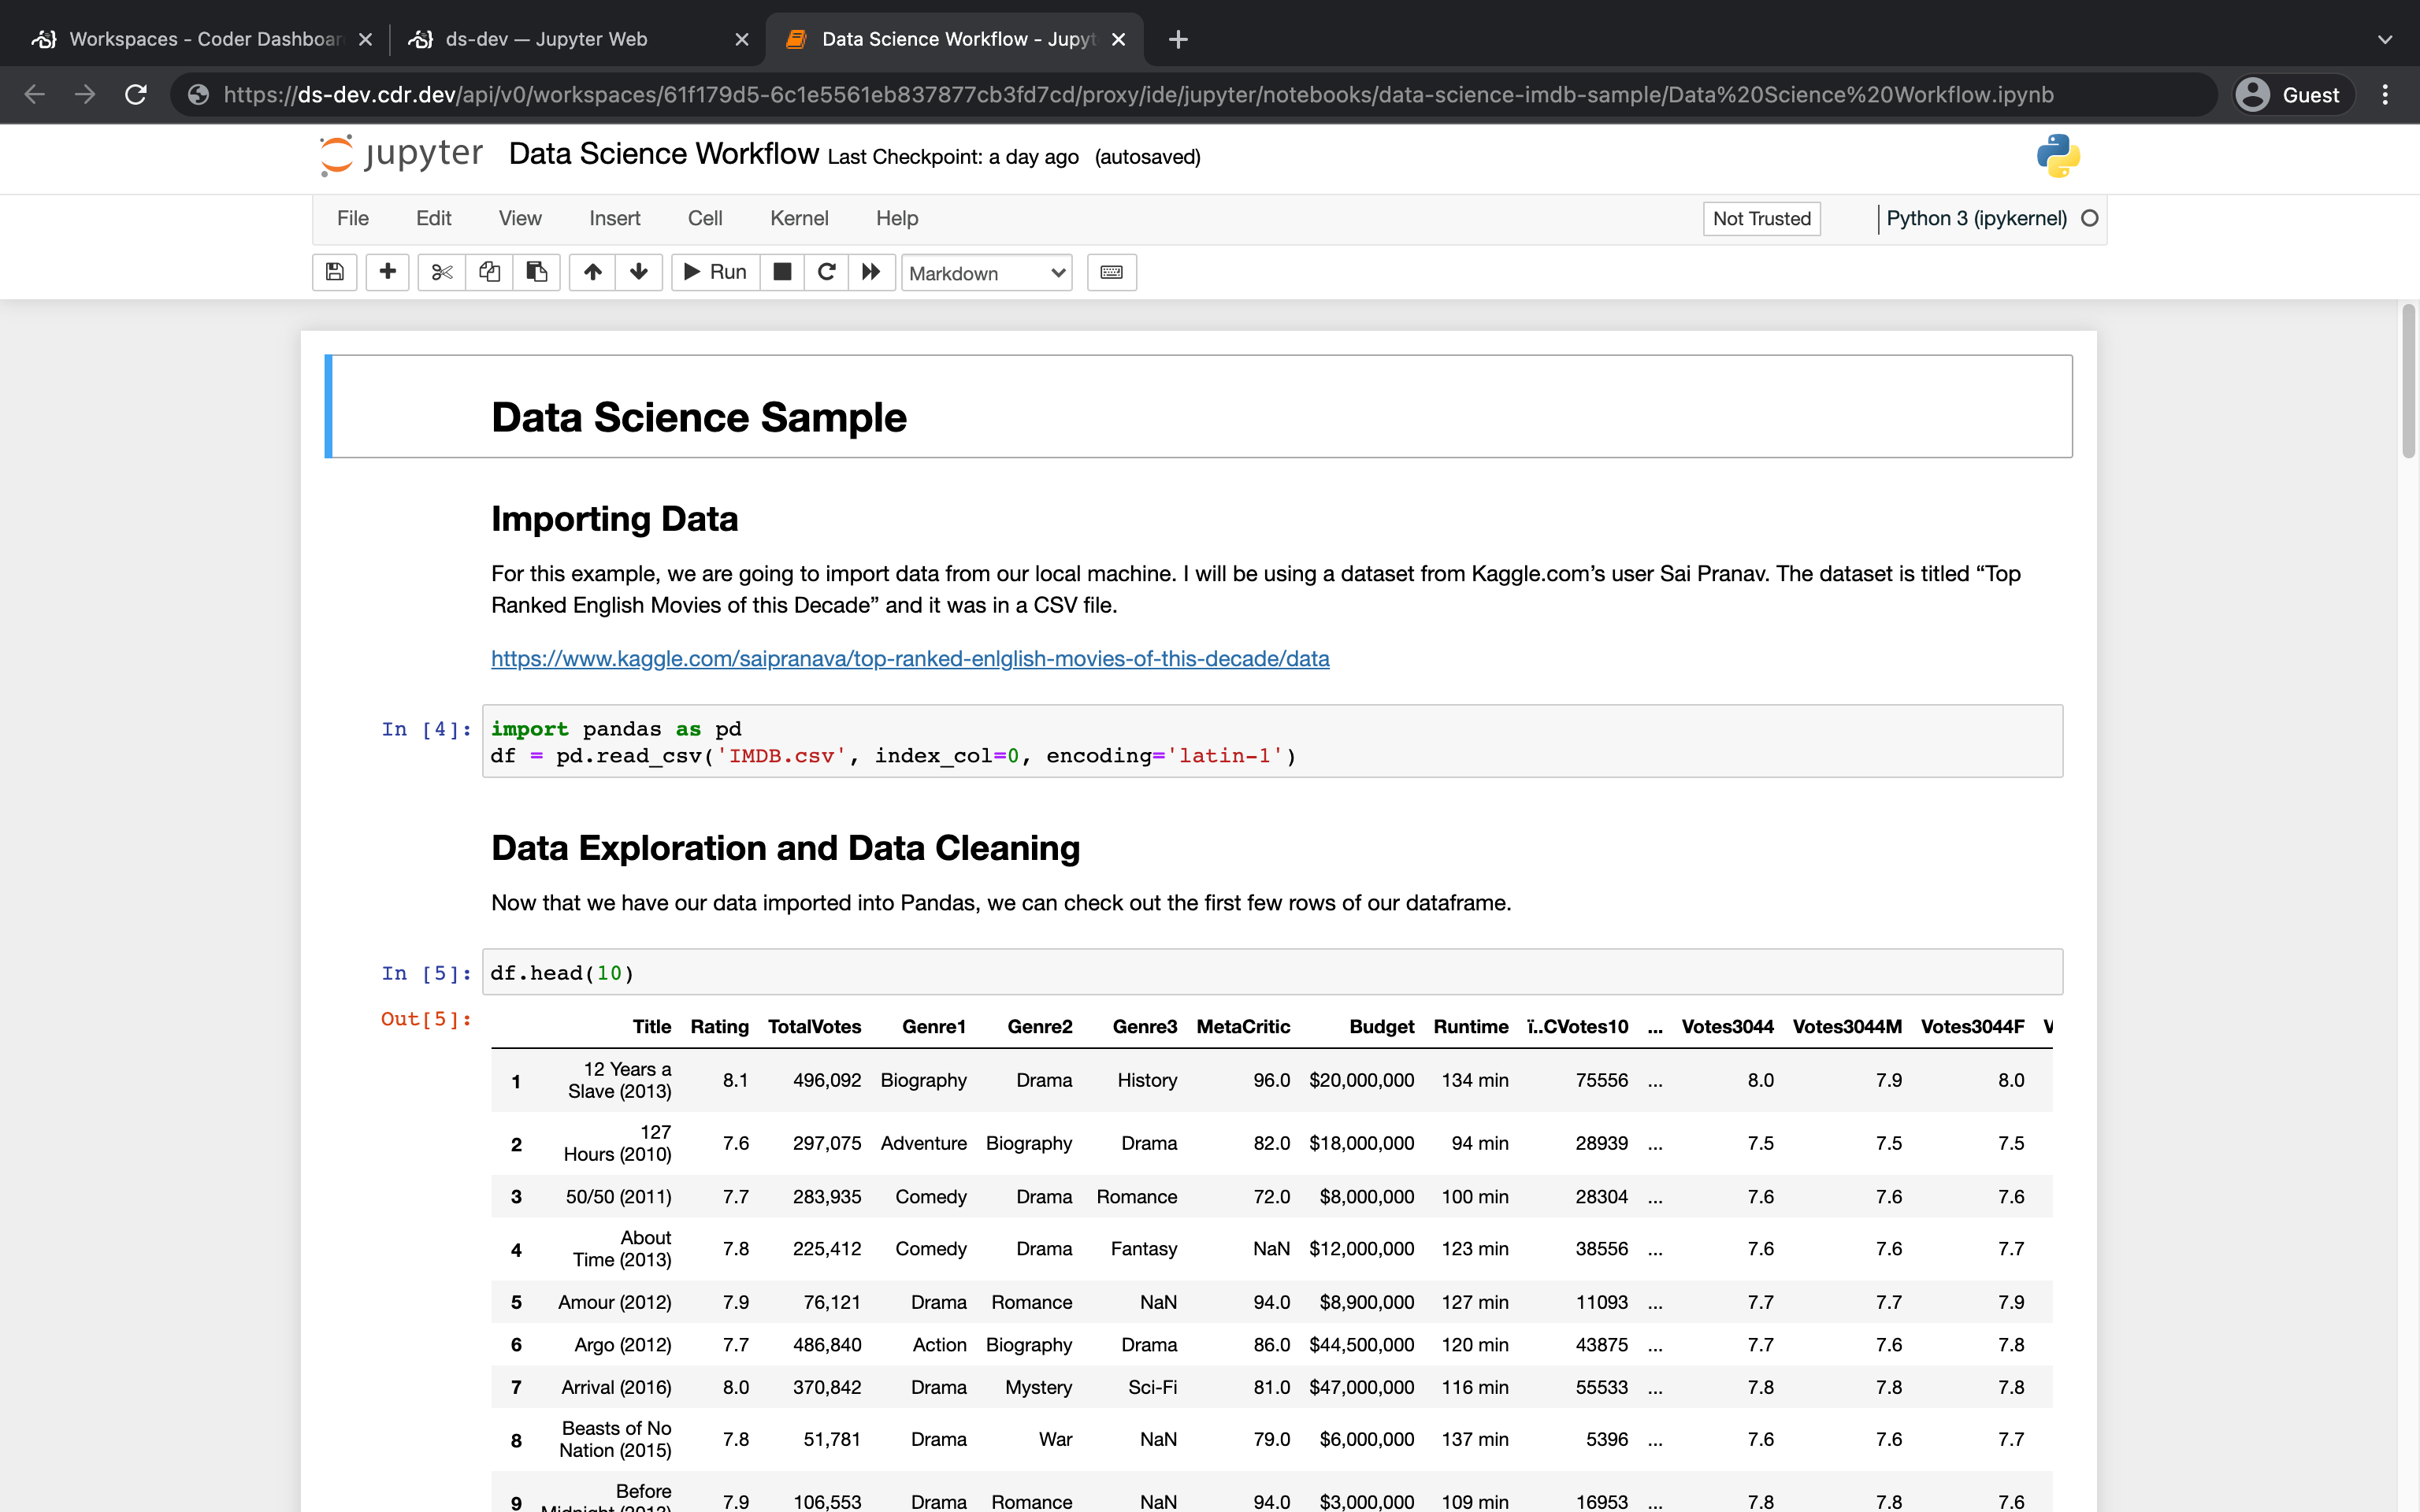Viewport: 2420px width, 1512px height.
Task: Open the Cell menu
Action: tap(704, 217)
